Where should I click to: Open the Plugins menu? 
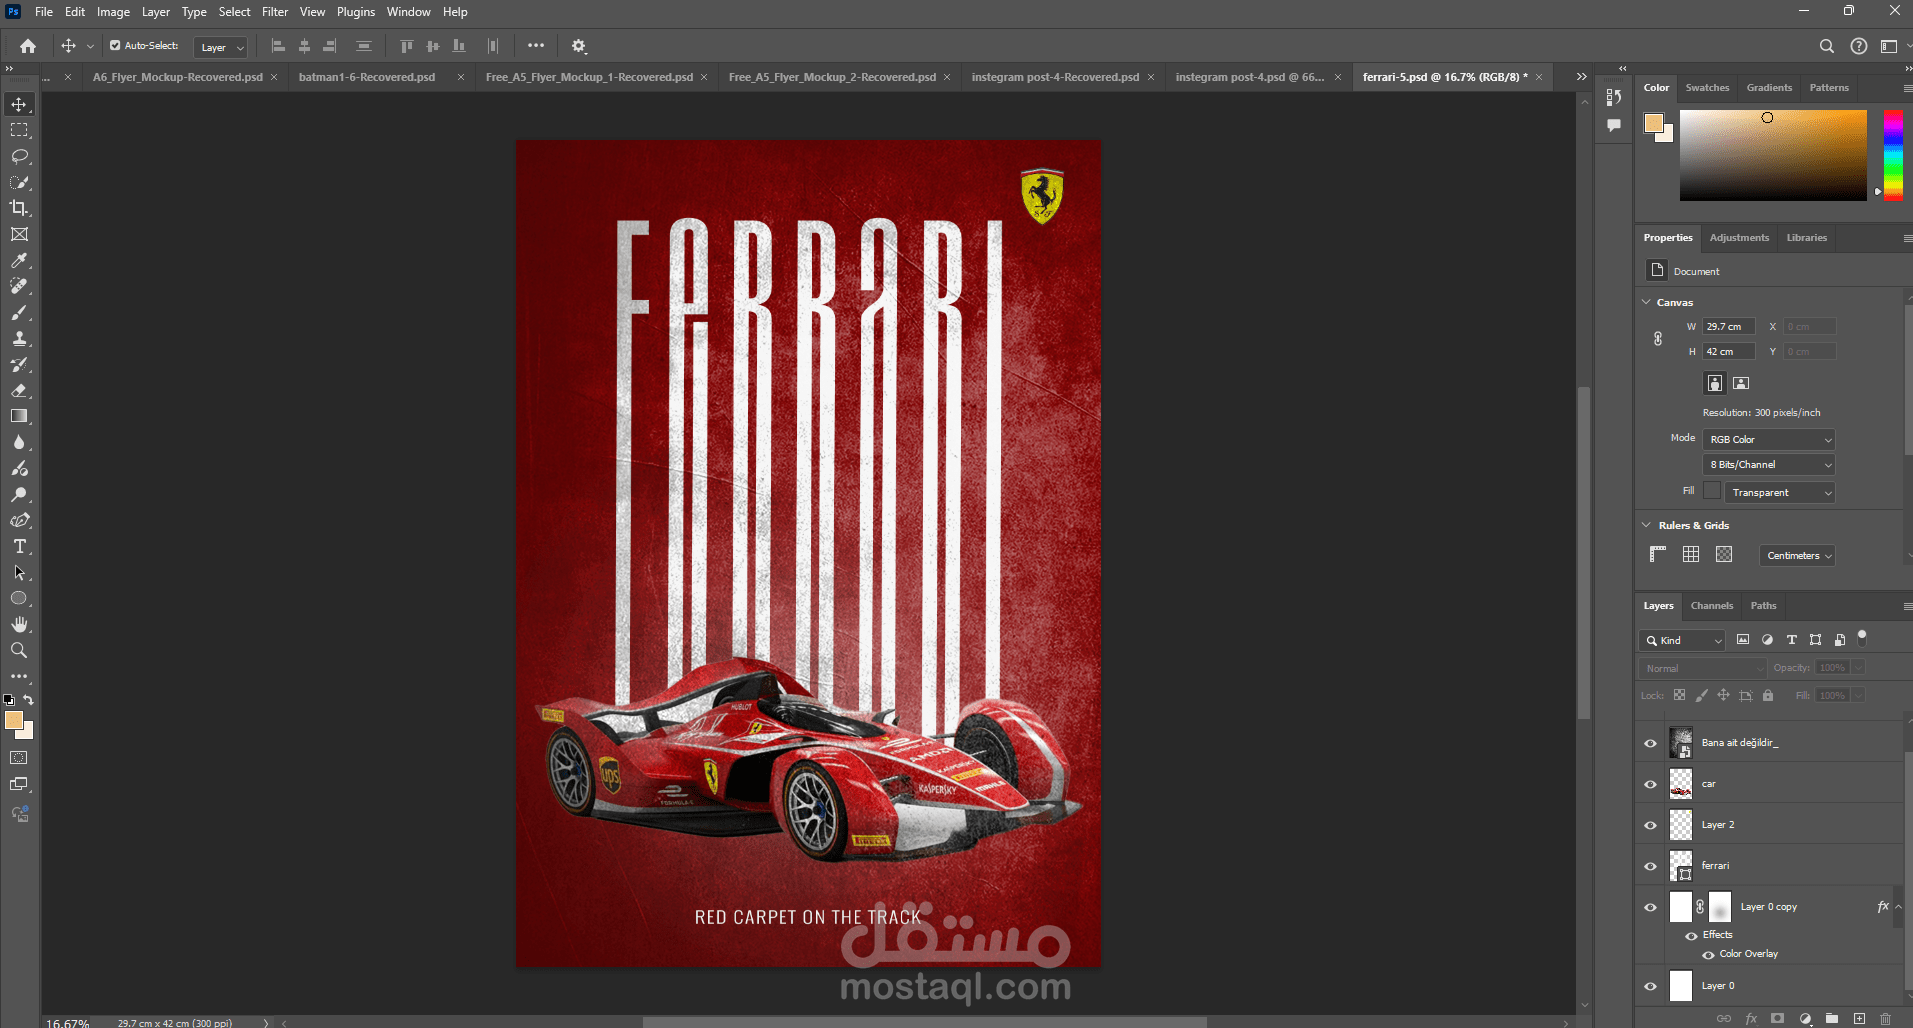point(356,12)
